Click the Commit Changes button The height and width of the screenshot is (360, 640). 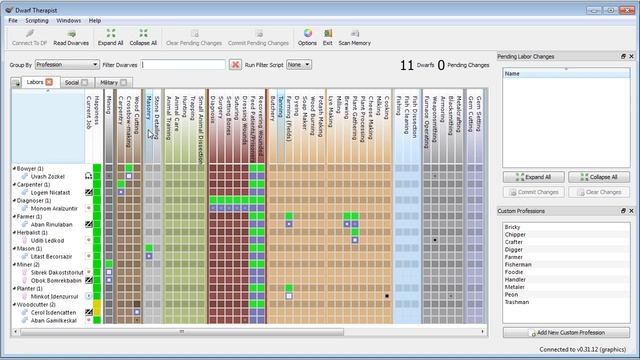pos(533,192)
